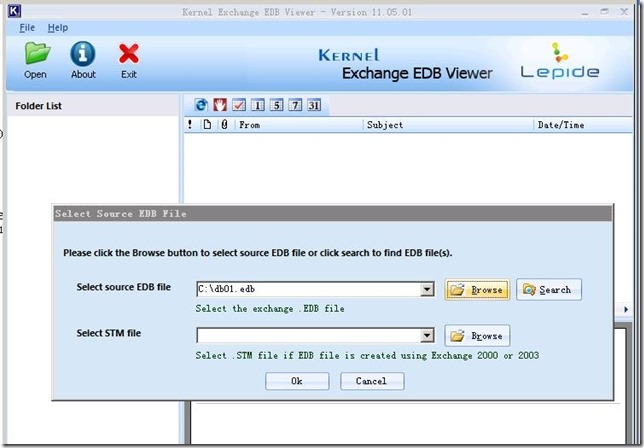Minimize the EDB Viewer window
Image resolution: width=644 pixels, height=448 pixels.
(x=585, y=12)
